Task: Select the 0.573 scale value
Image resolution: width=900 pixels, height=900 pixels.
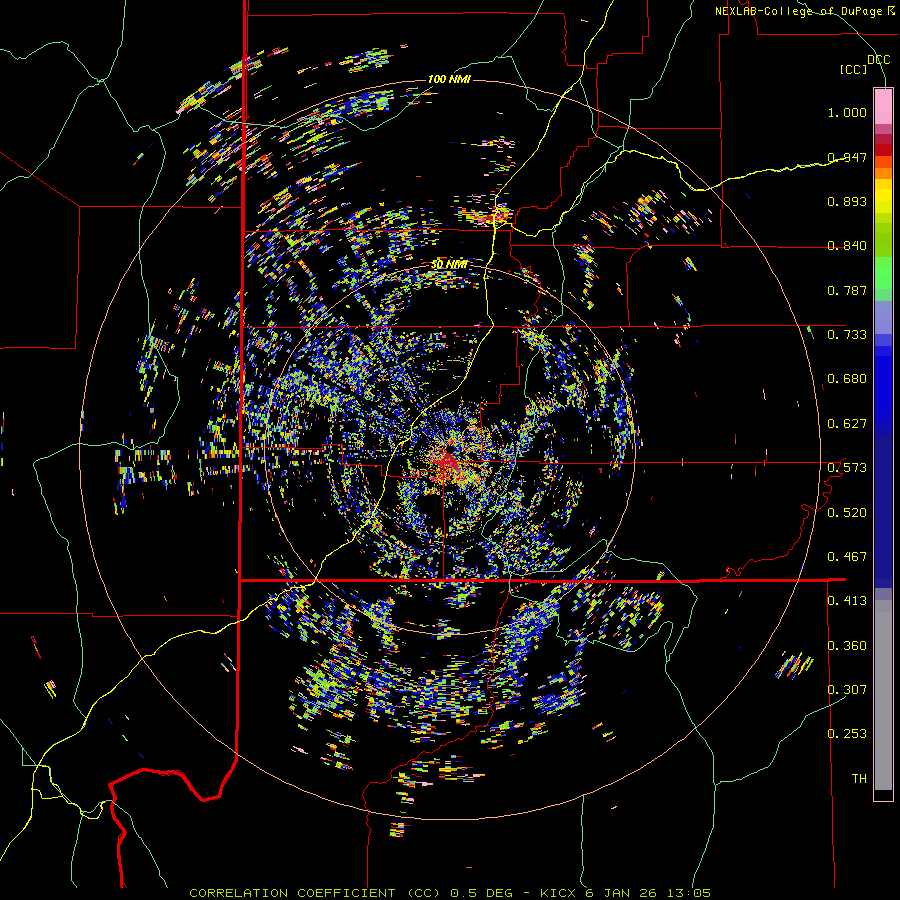Action: pyautogui.click(x=847, y=468)
